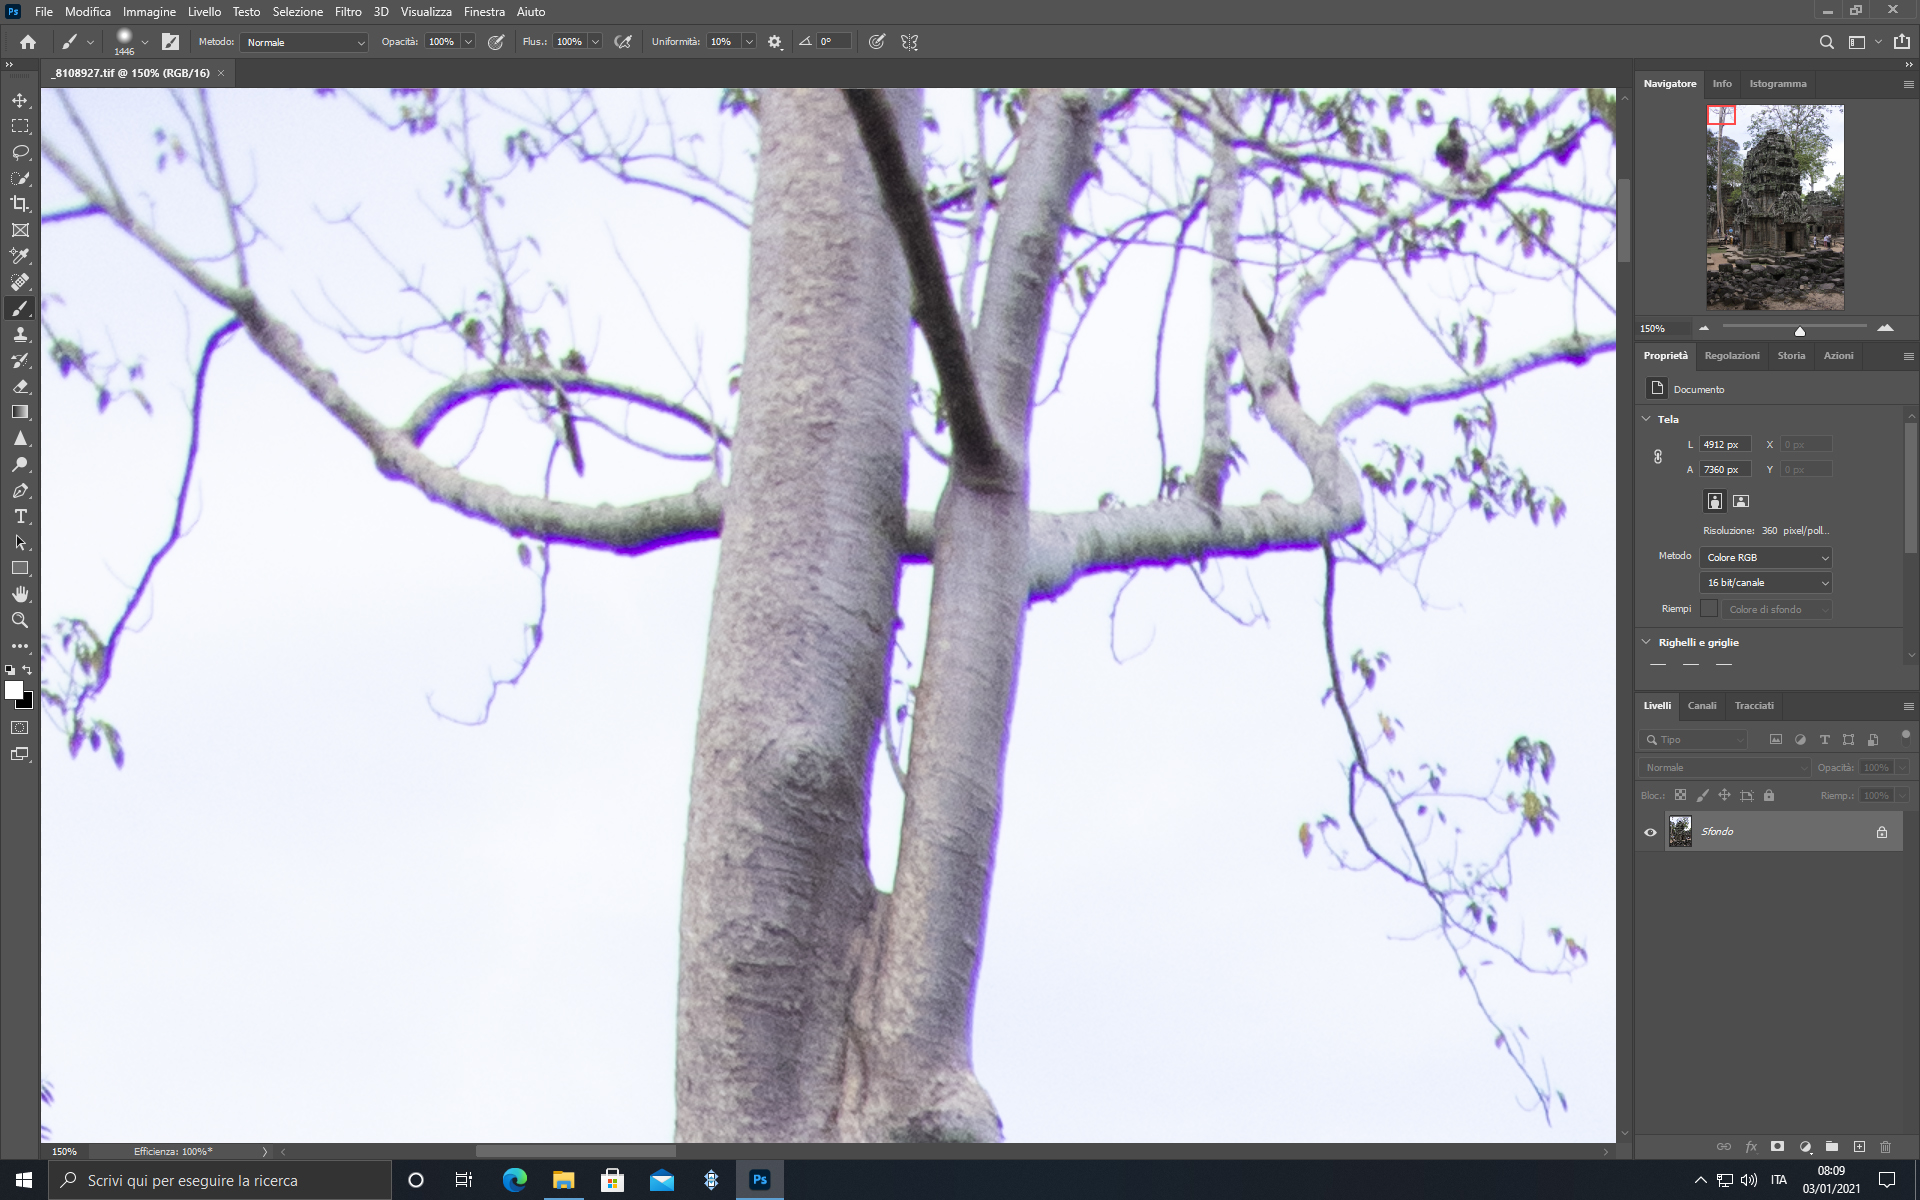This screenshot has height=1200, width=1920.
Task: Open Microsoft Edge from the taskbar
Action: pyautogui.click(x=514, y=1180)
